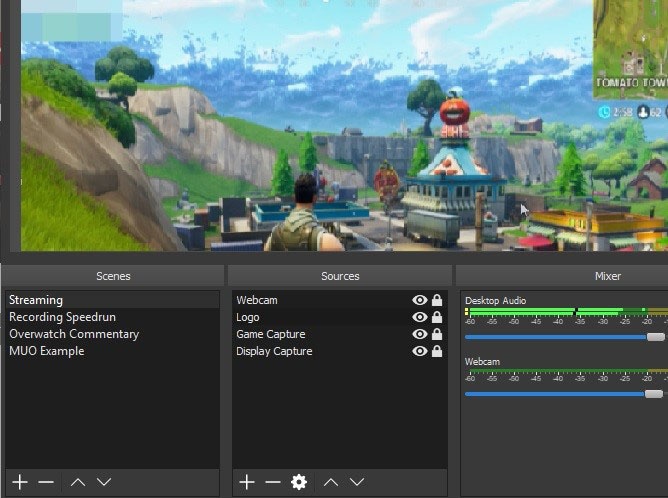
Task: Select the Recording Speedrun scene
Action: 112,317
